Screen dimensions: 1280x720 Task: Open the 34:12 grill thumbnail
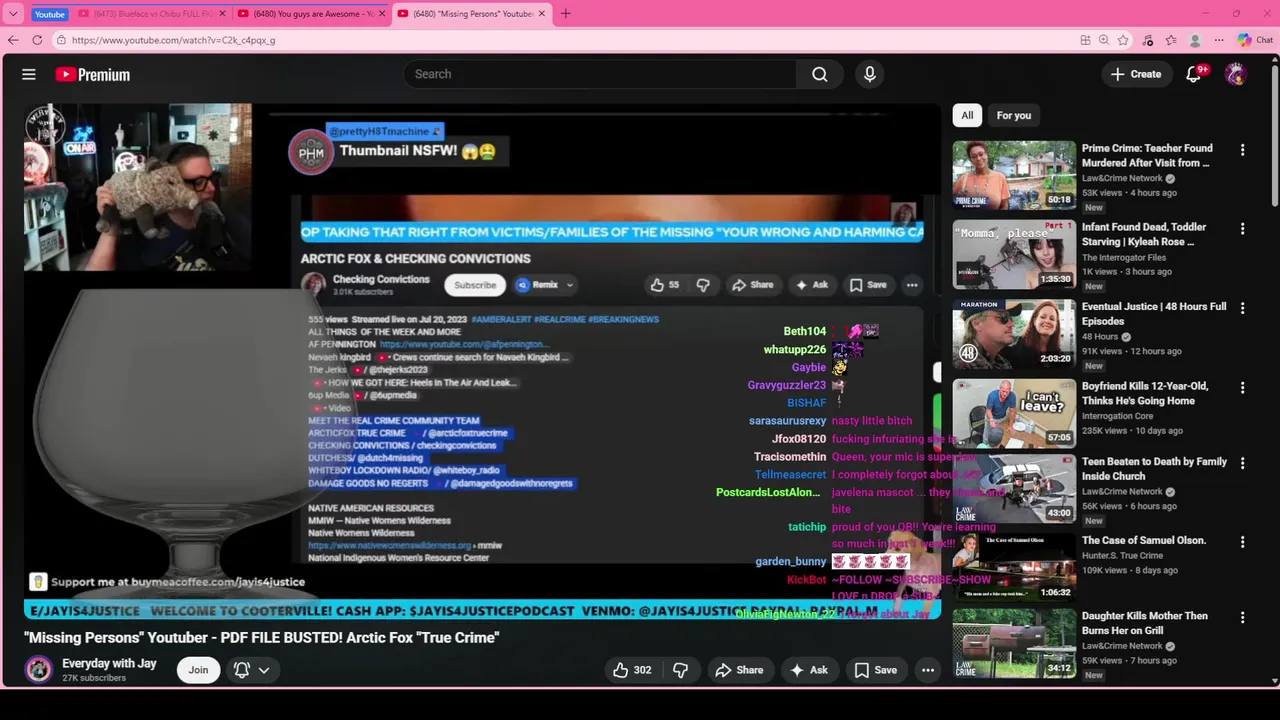coord(1014,643)
